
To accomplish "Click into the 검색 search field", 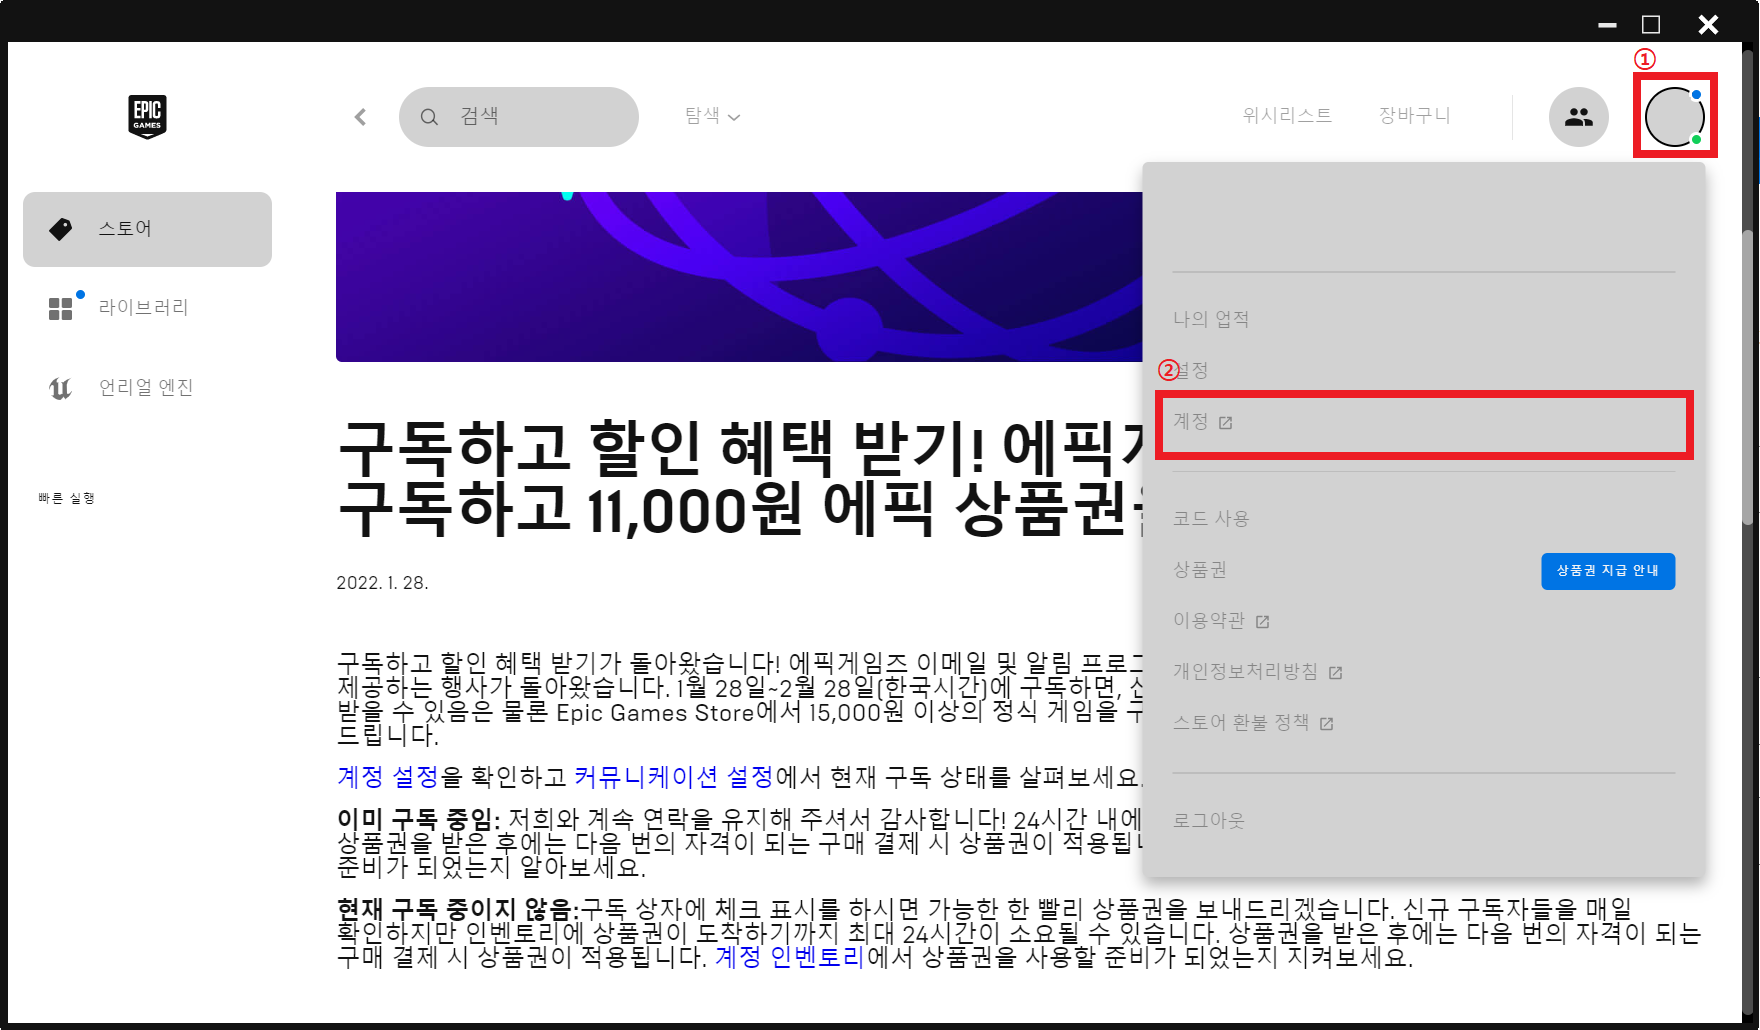I will pos(519,117).
